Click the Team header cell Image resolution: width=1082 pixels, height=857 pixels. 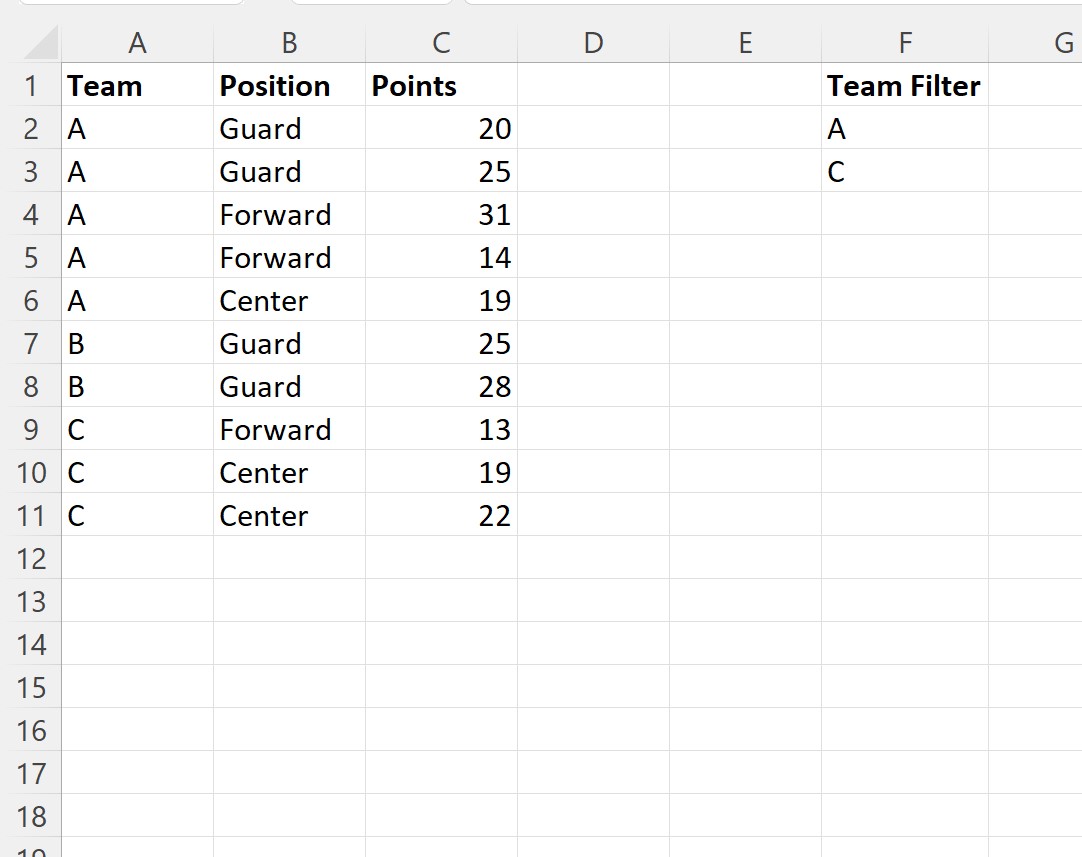coord(137,86)
